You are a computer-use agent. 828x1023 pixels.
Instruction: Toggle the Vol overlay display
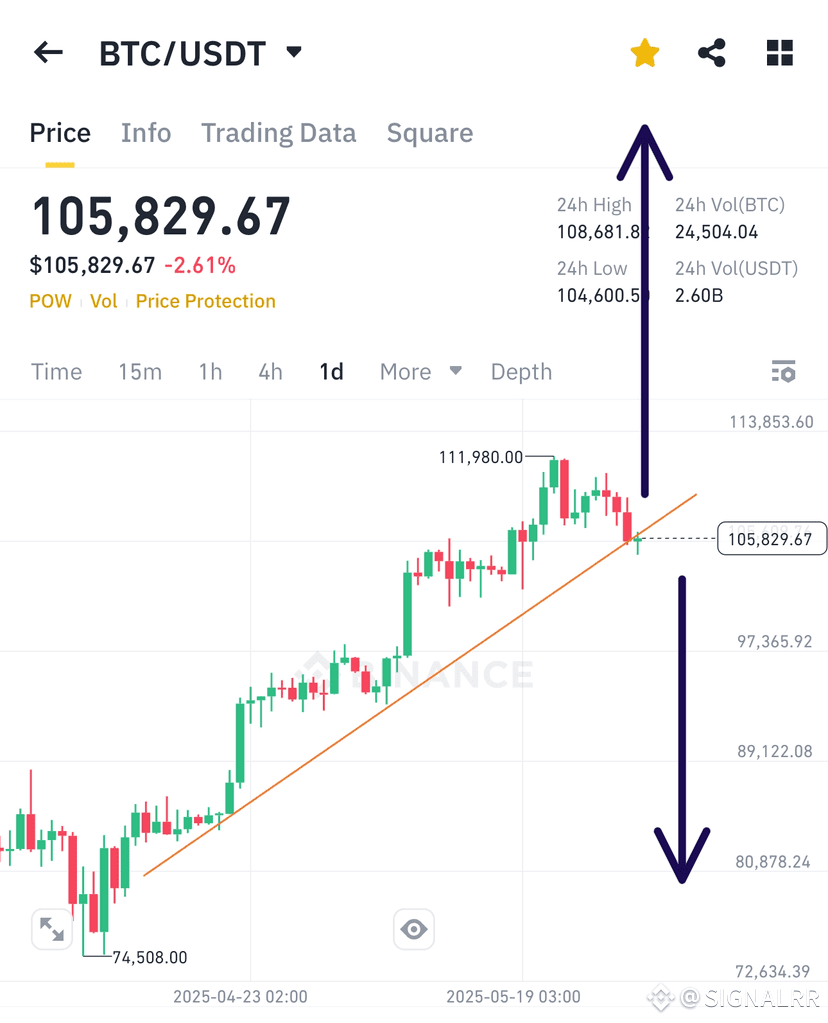click(103, 301)
